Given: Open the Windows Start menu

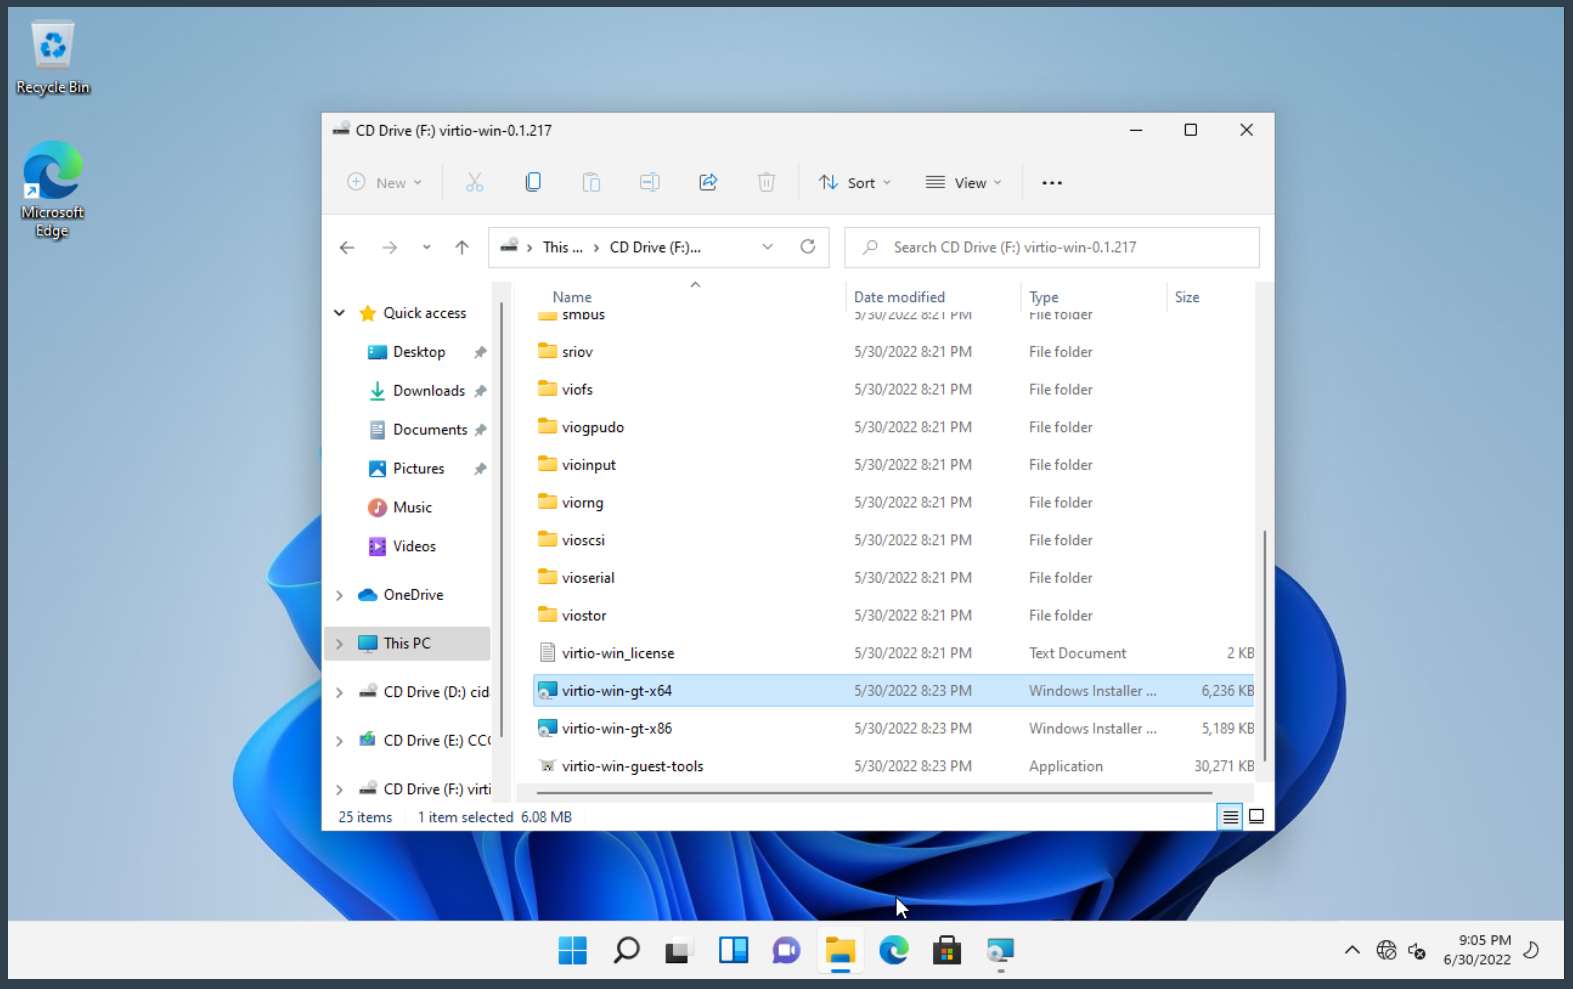Looking at the screenshot, I should (573, 950).
